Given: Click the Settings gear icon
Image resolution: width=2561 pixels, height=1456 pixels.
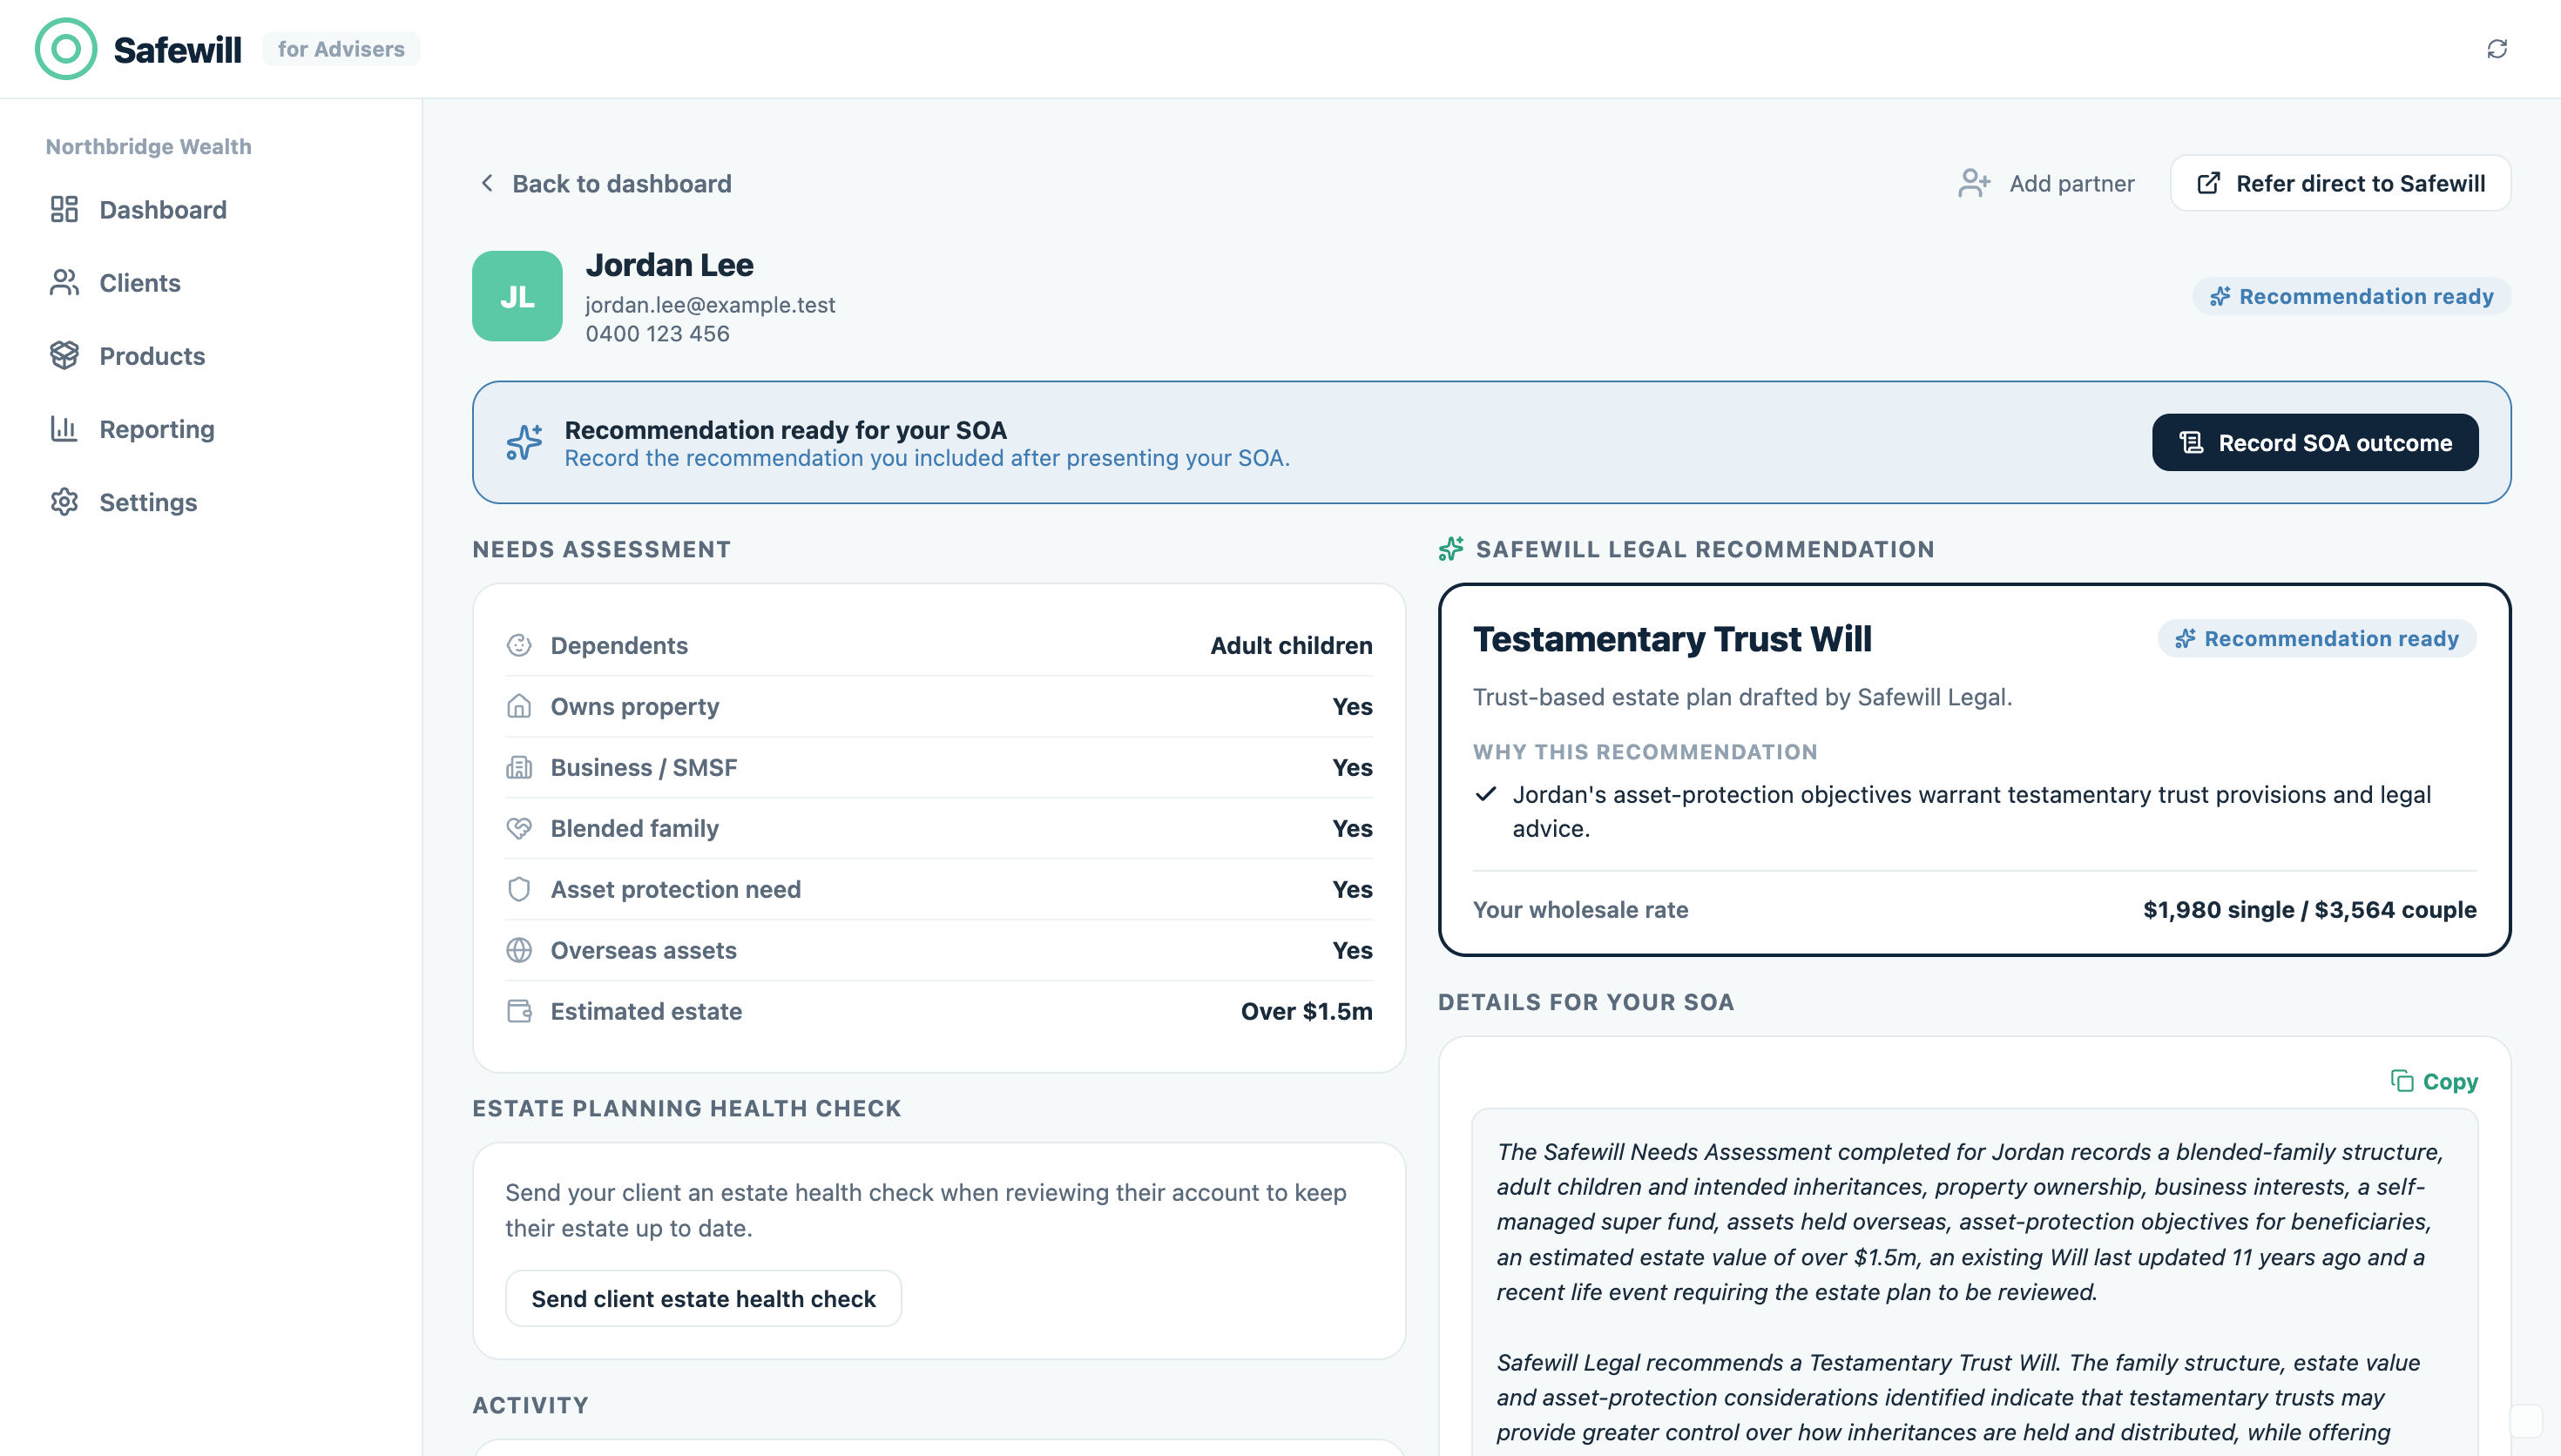Looking at the screenshot, I should tap(64, 501).
